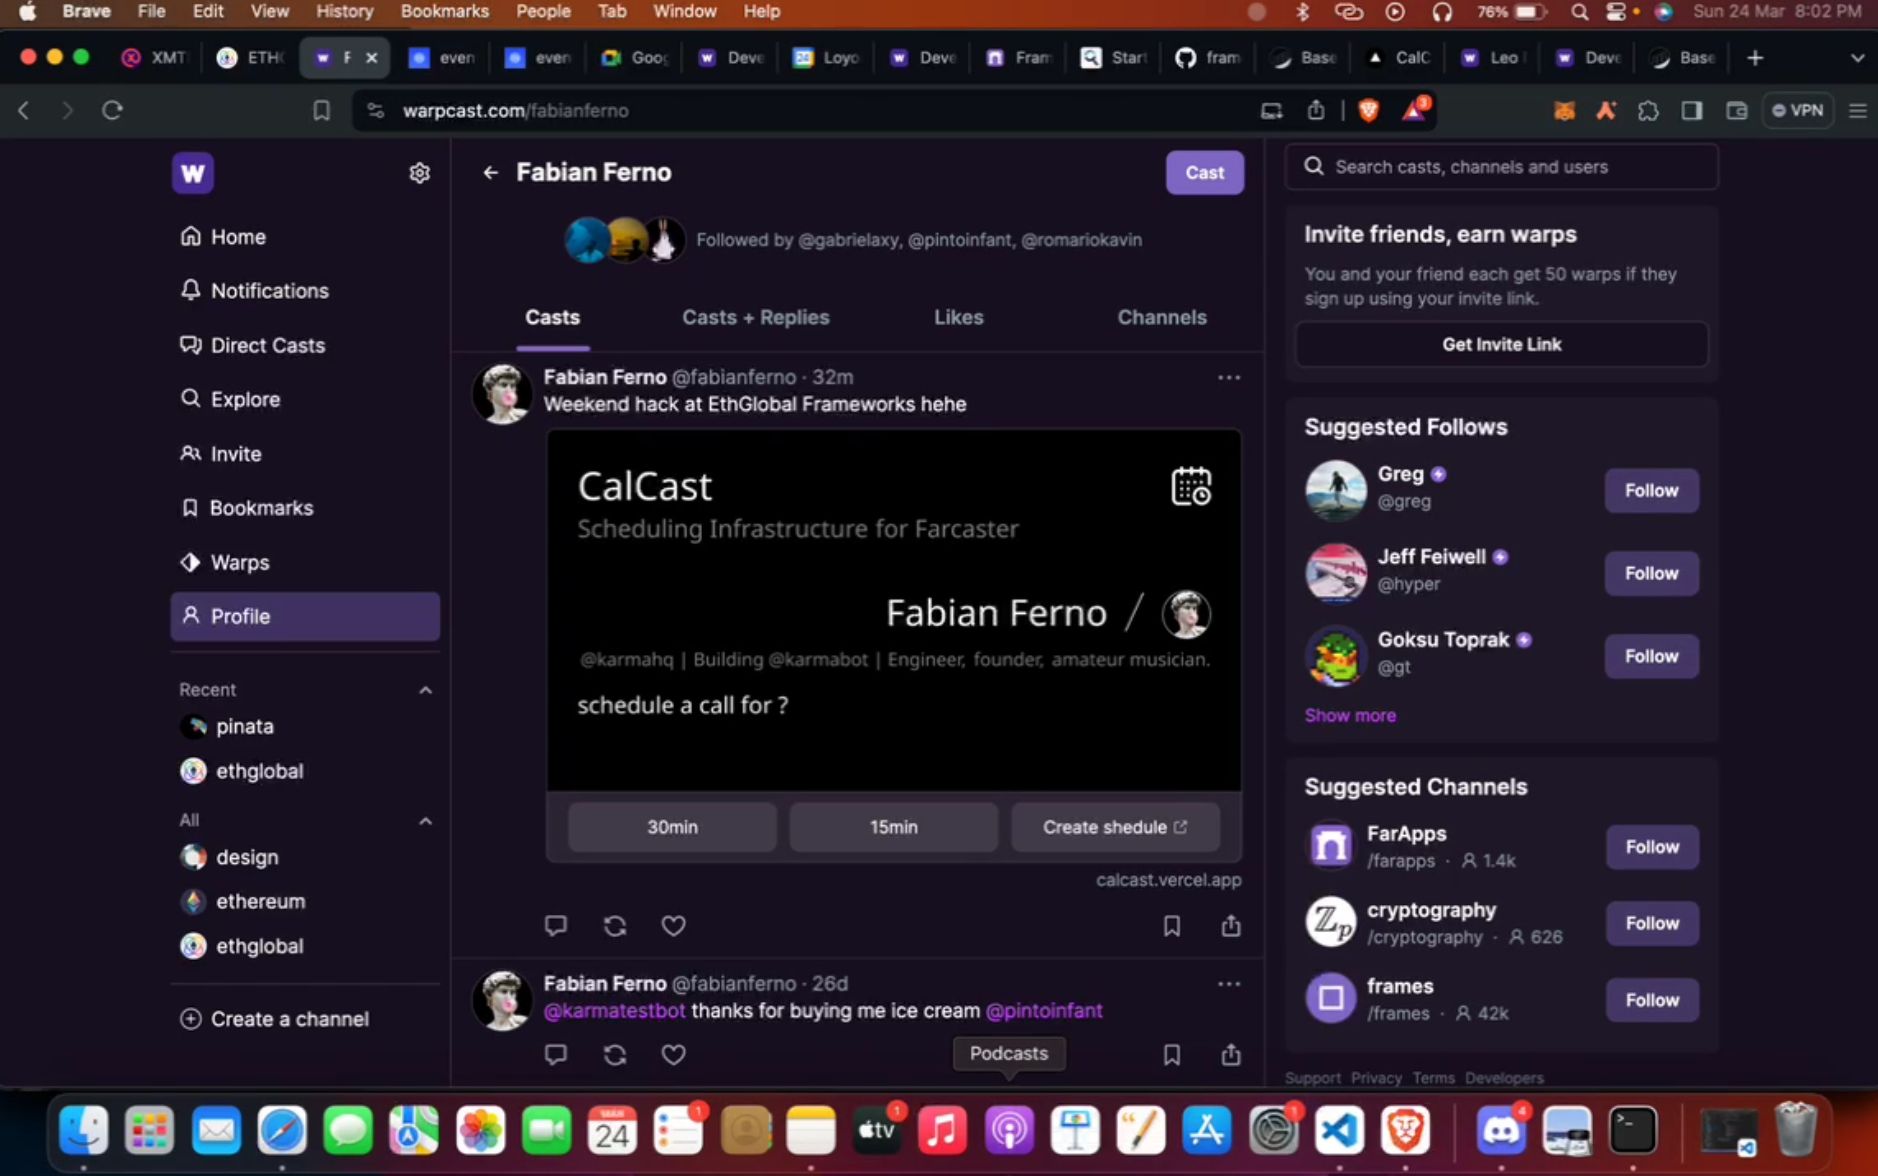
Task: Follow Greg in Suggested Follows
Action: tap(1651, 490)
